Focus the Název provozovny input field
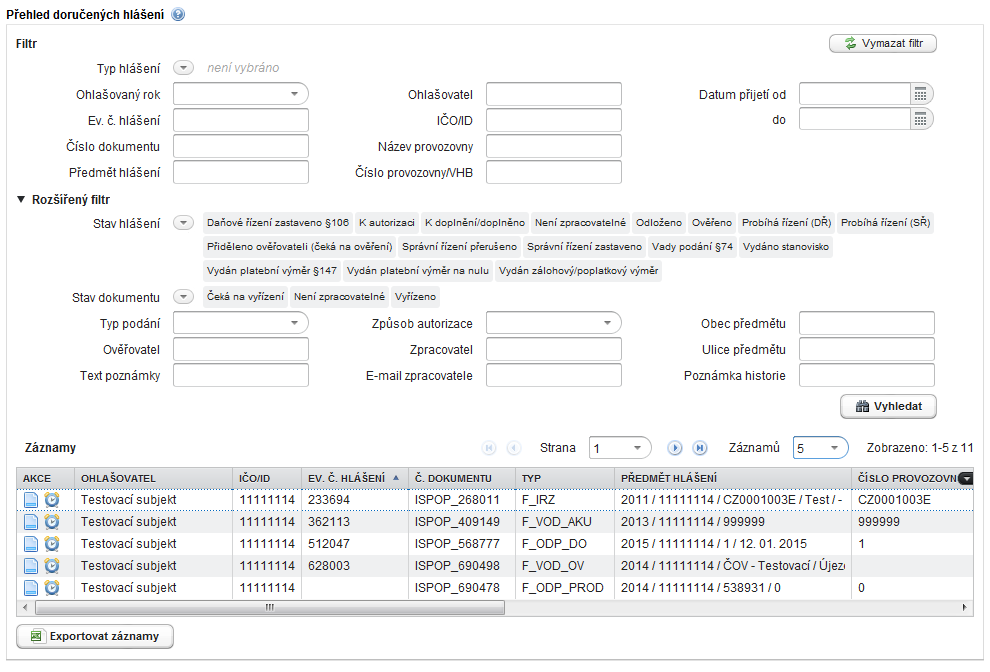 [x=553, y=146]
